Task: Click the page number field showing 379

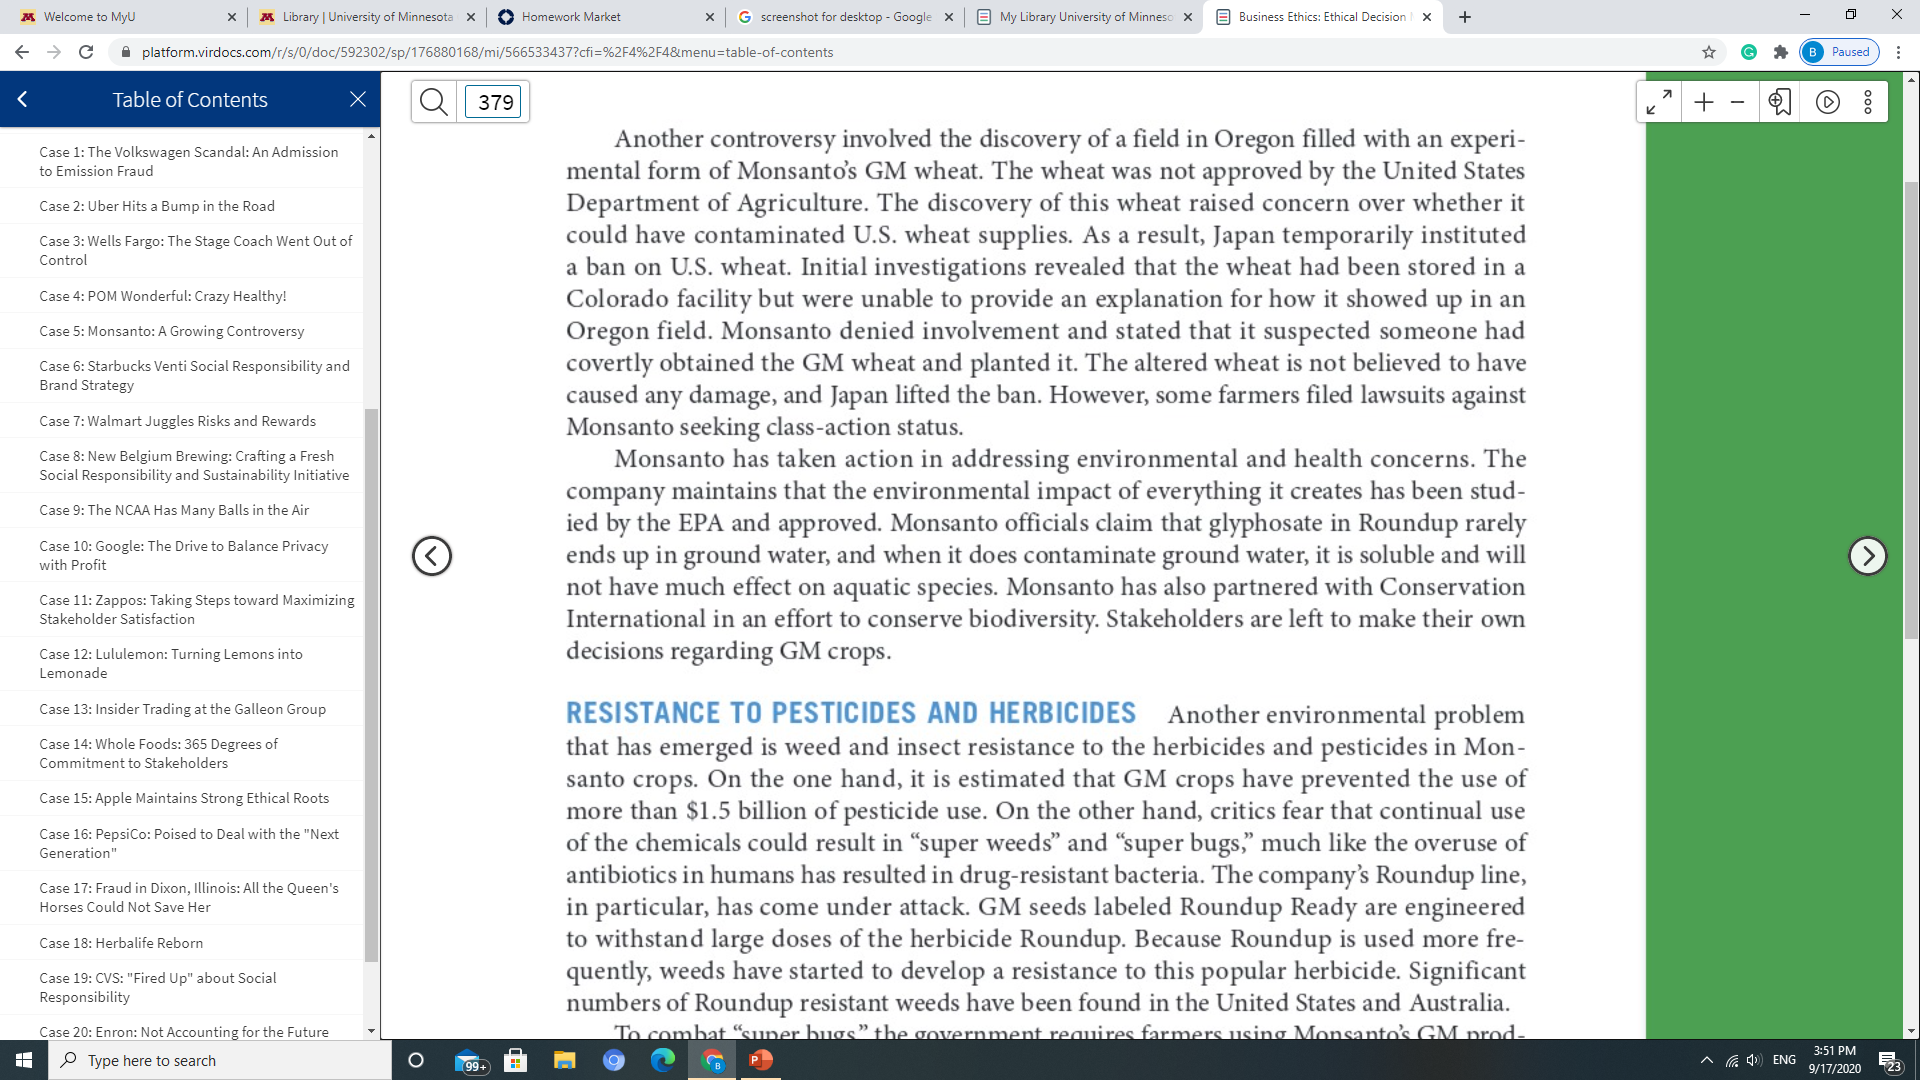Action: 493,101
